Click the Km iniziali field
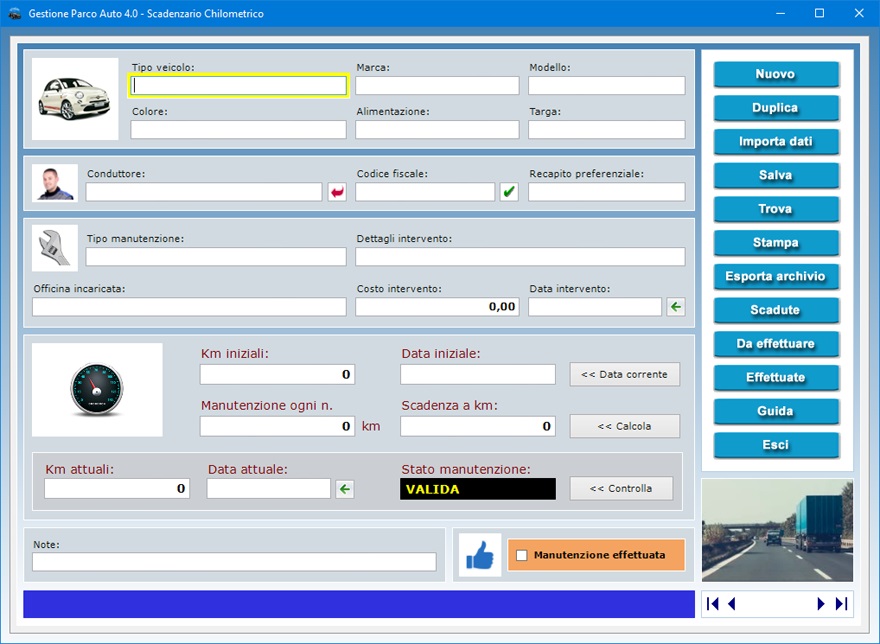This screenshot has height=644, width=880. pyautogui.click(x=277, y=374)
